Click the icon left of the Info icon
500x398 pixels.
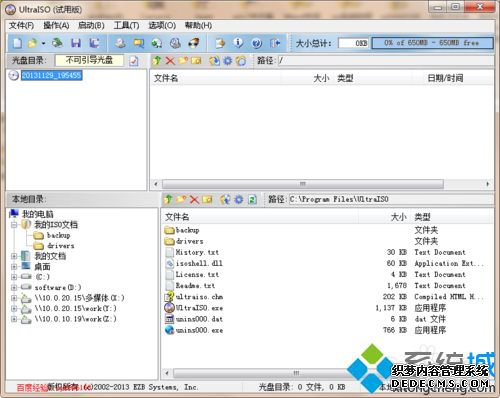pos(220,43)
